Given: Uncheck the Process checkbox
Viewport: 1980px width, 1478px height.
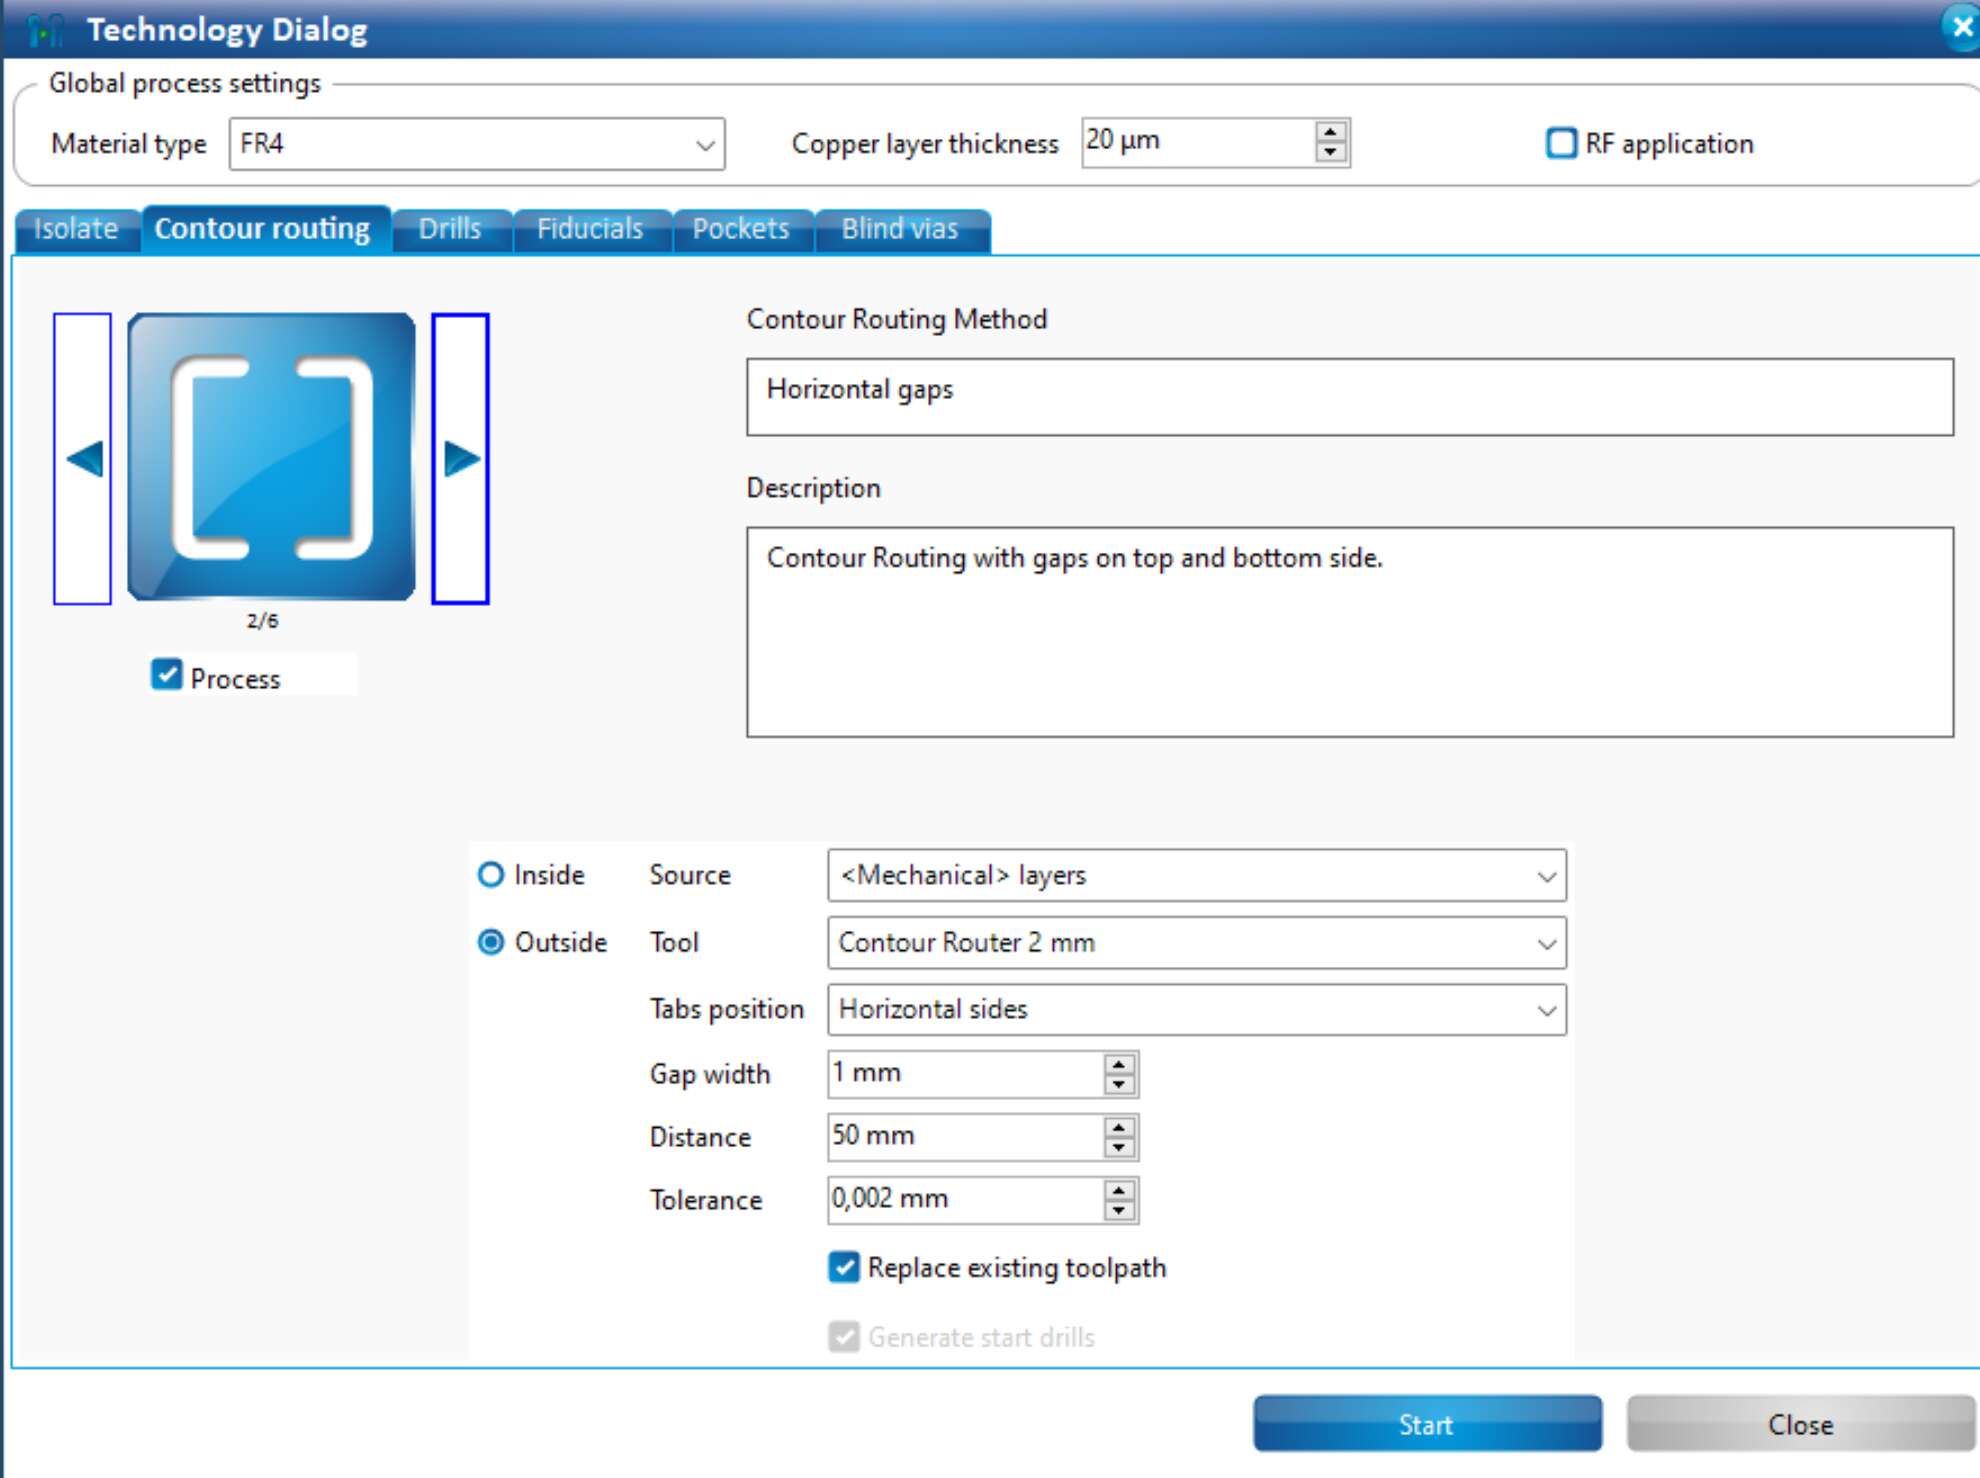Looking at the screenshot, I should [x=168, y=677].
